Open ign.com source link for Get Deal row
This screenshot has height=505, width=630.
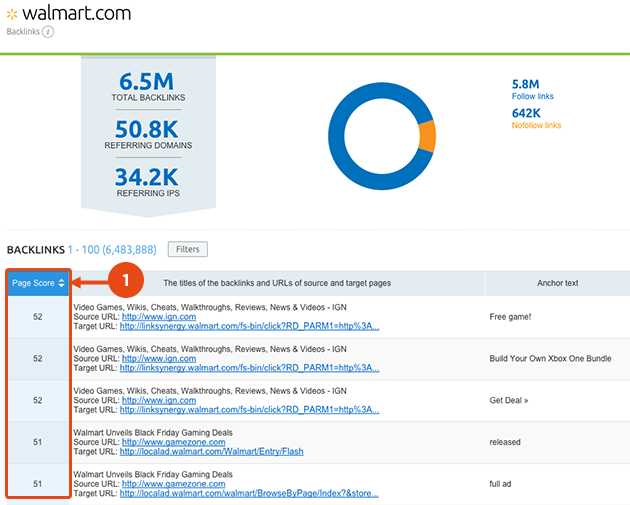point(159,400)
